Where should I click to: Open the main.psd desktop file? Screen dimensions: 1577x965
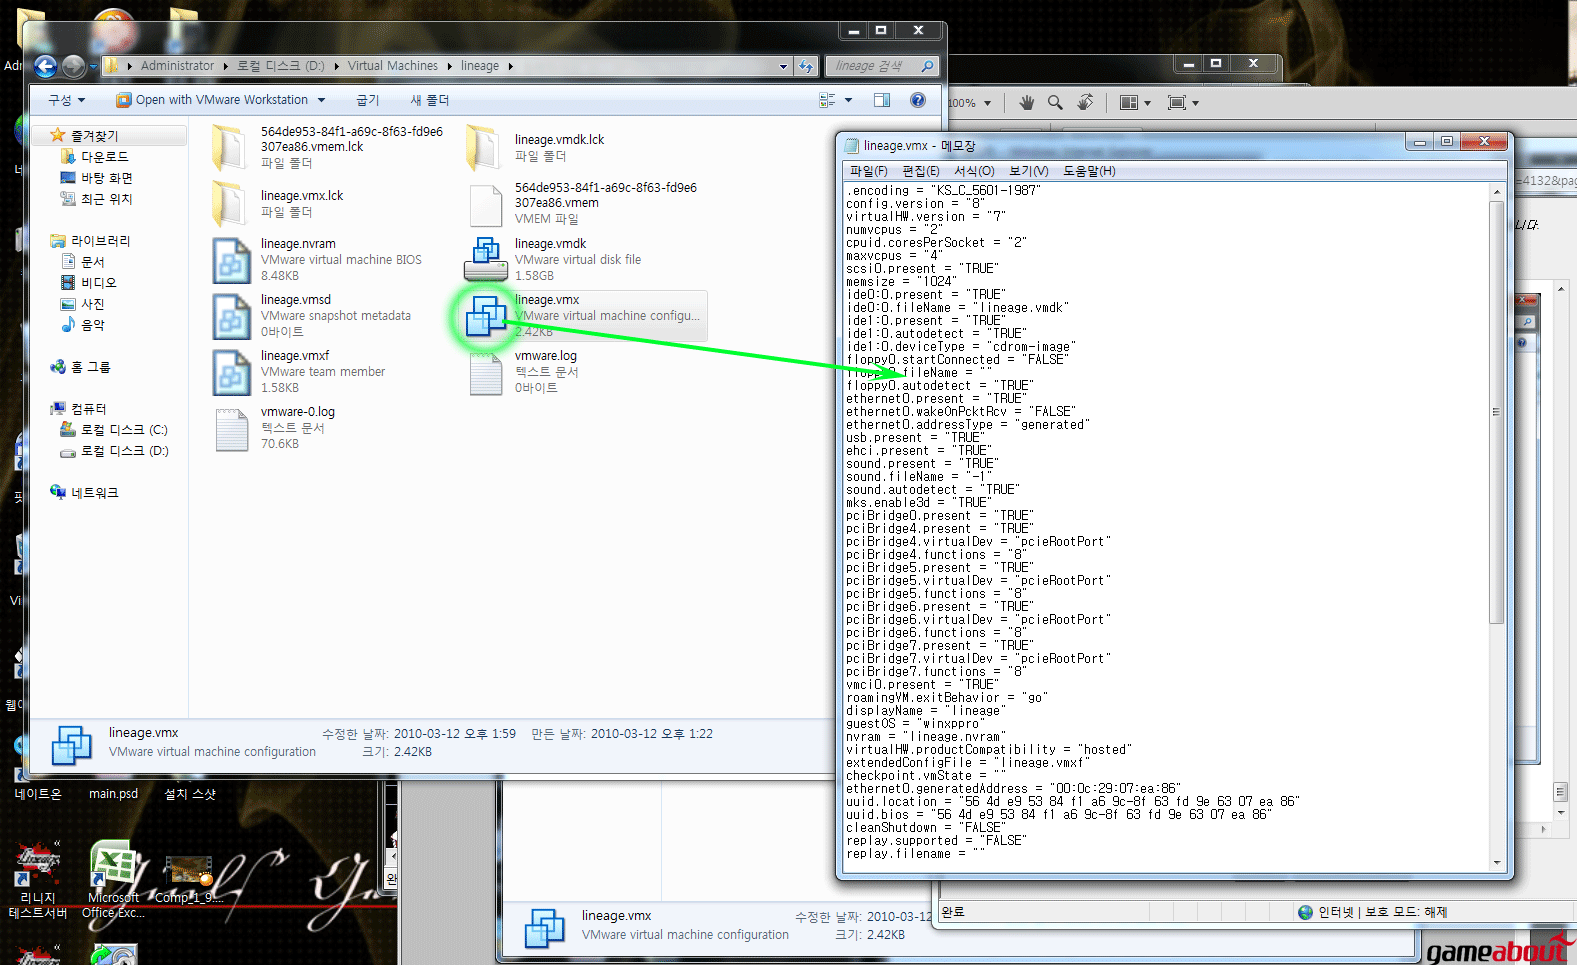point(113,793)
